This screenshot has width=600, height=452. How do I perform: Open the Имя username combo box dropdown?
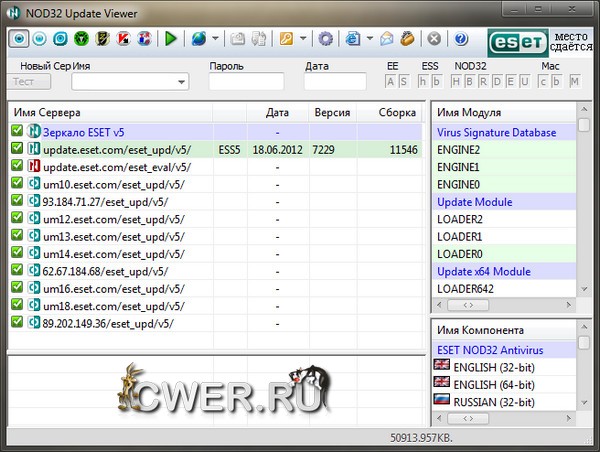tap(181, 82)
